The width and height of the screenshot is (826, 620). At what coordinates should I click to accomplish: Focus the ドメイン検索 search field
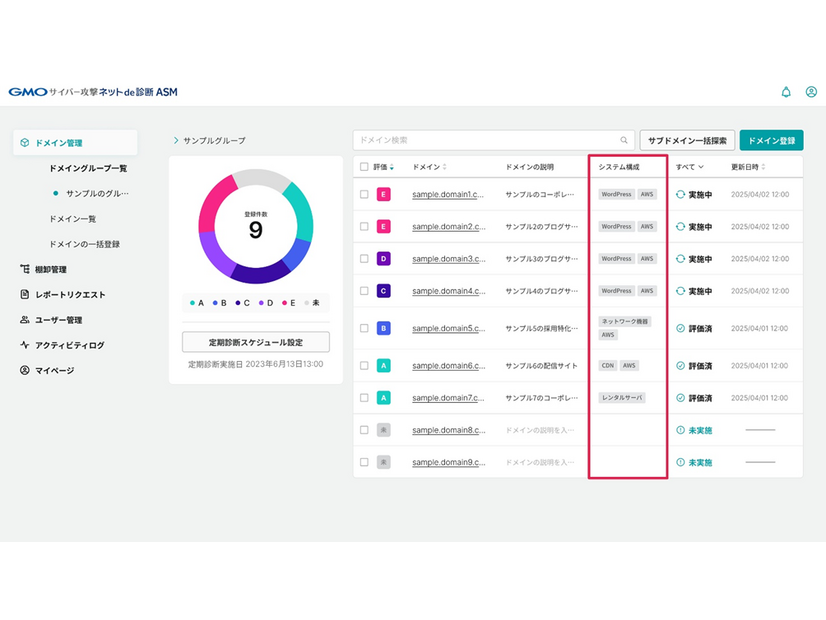485,141
